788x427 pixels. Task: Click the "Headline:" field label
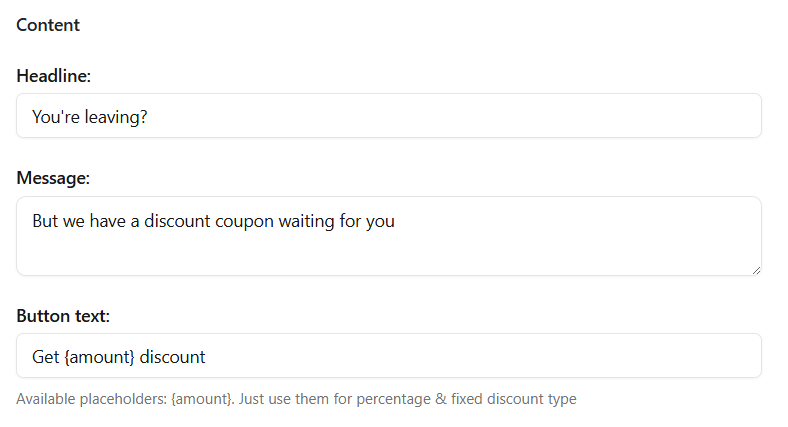pyautogui.click(x=54, y=75)
